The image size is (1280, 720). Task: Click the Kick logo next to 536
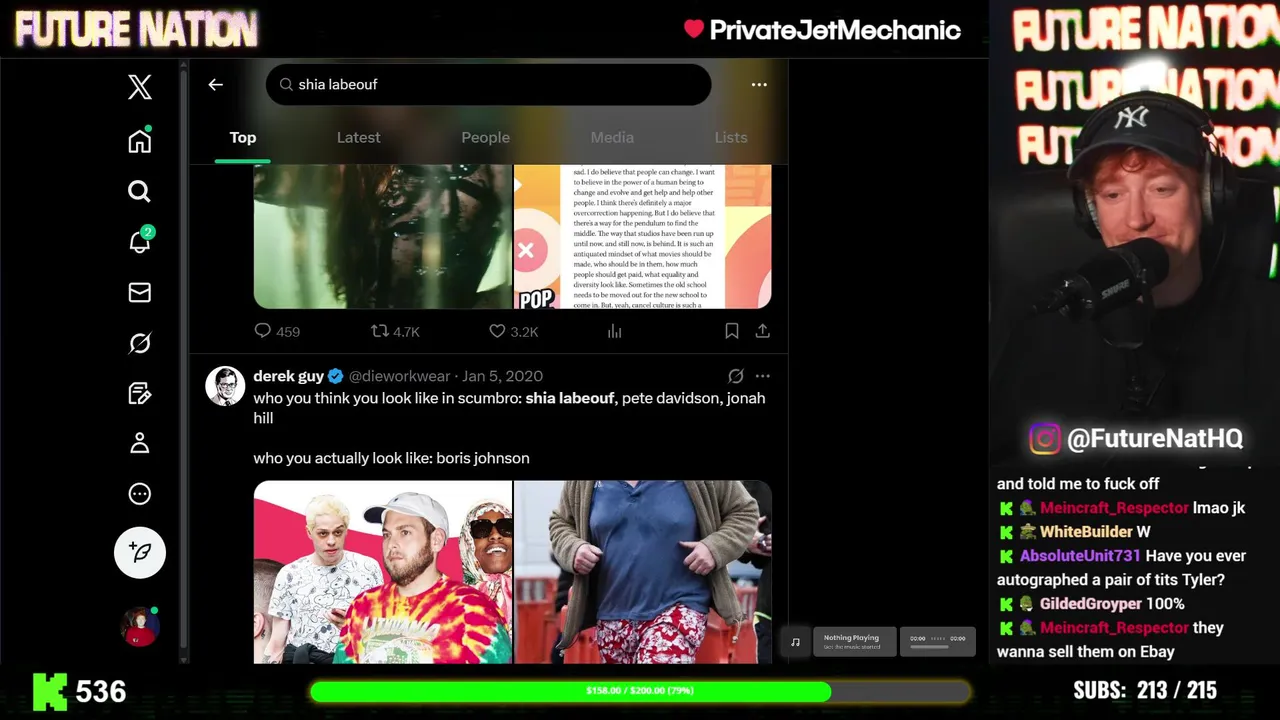50,691
